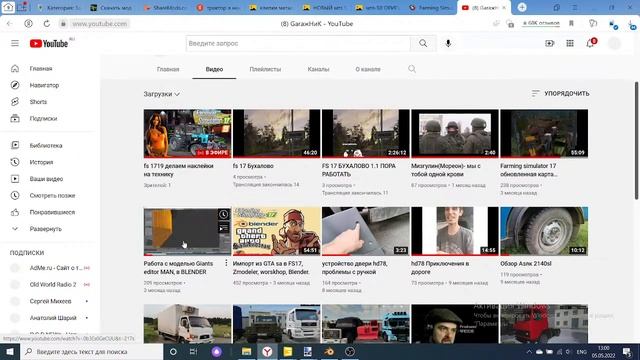This screenshot has width=640, height=360.
Task: Open Обзор Азлк 2140sl video title
Action: point(526,264)
